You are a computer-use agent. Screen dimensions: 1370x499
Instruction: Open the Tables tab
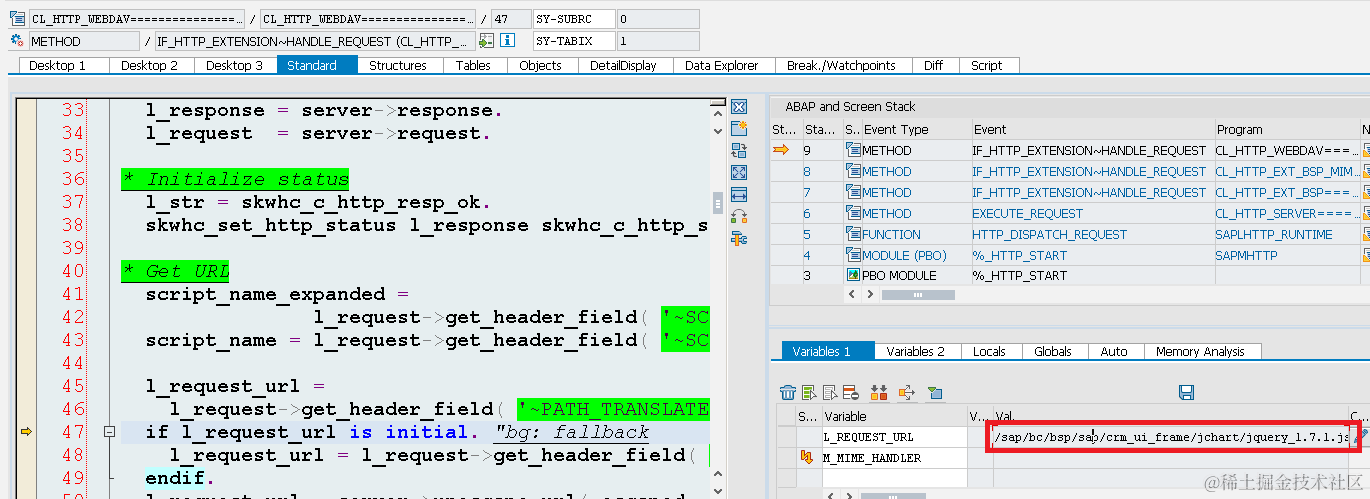coord(473,65)
